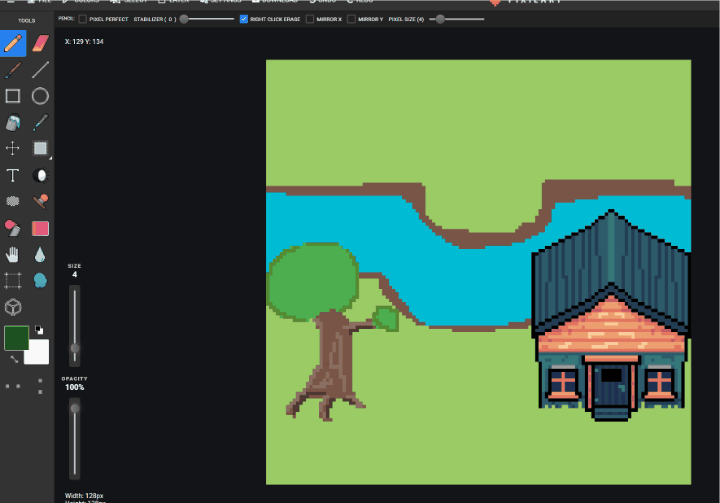This screenshot has height=503, width=720.
Task: Select the Text tool
Action: pos(13,175)
